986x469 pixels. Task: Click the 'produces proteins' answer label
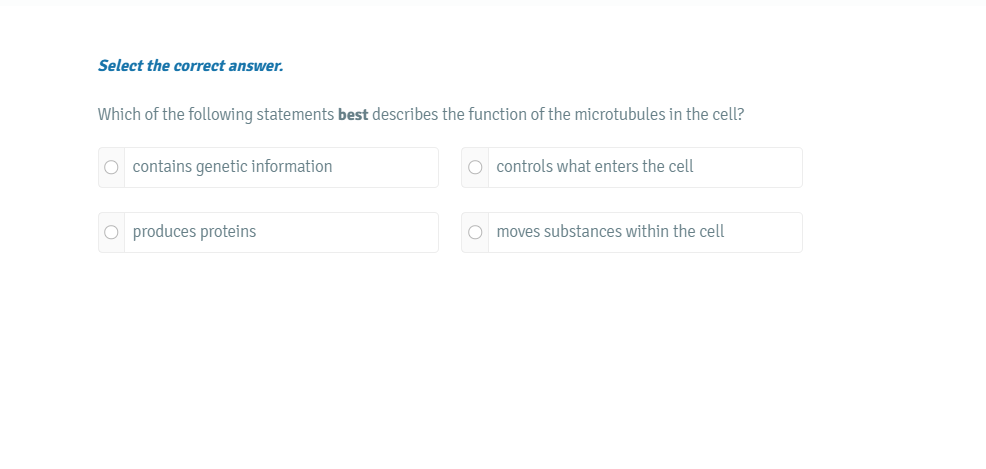tap(194, 232)
